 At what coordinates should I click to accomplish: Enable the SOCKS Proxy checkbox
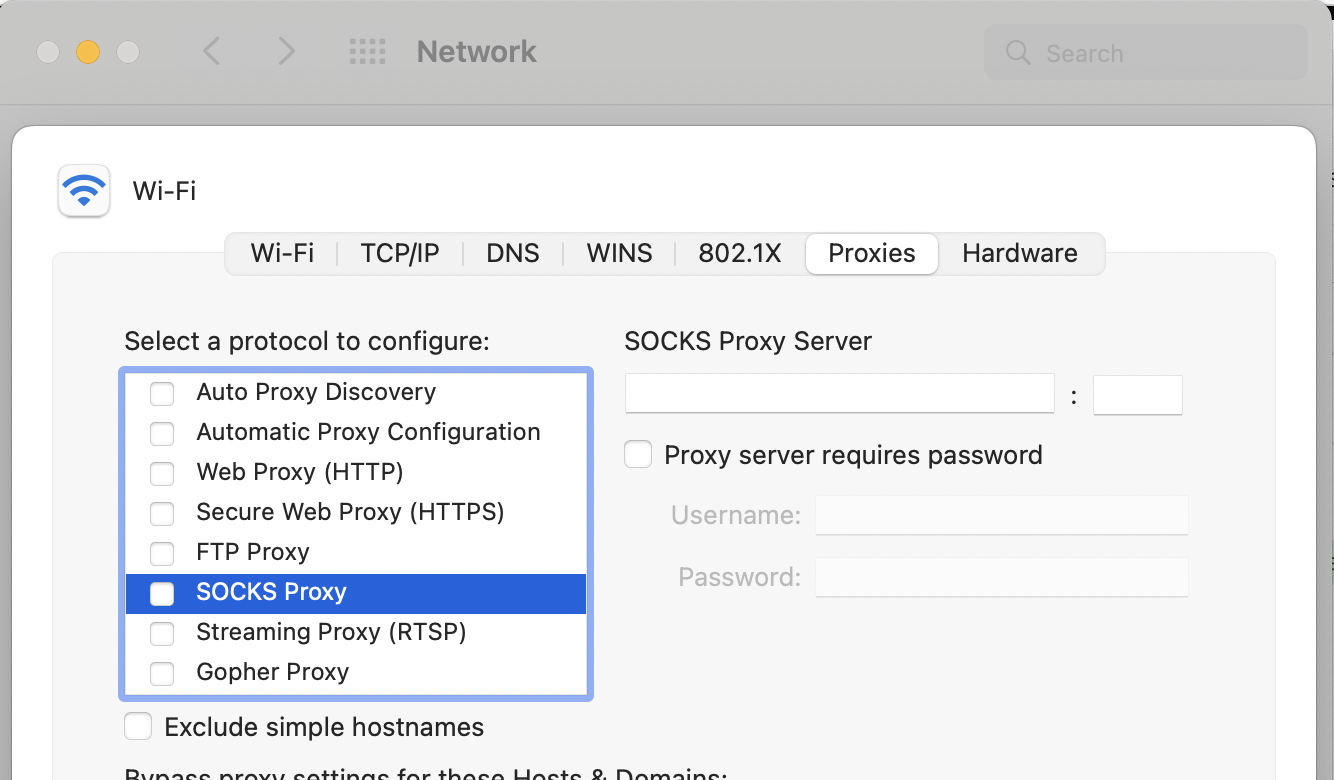(162, 593)
